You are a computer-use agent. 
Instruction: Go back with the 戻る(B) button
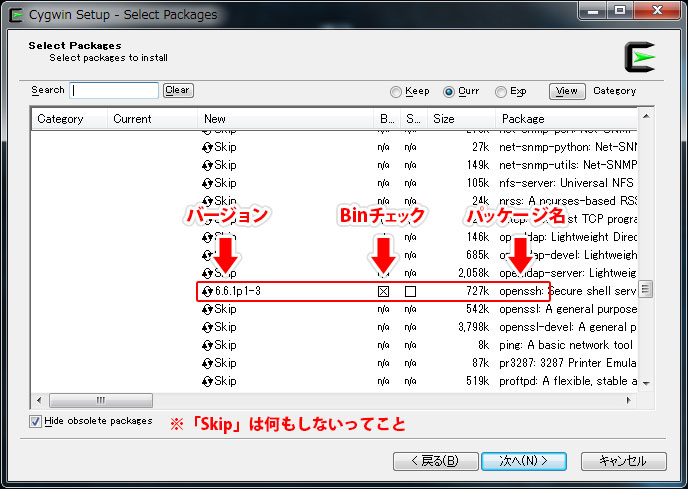pos(435,461)
